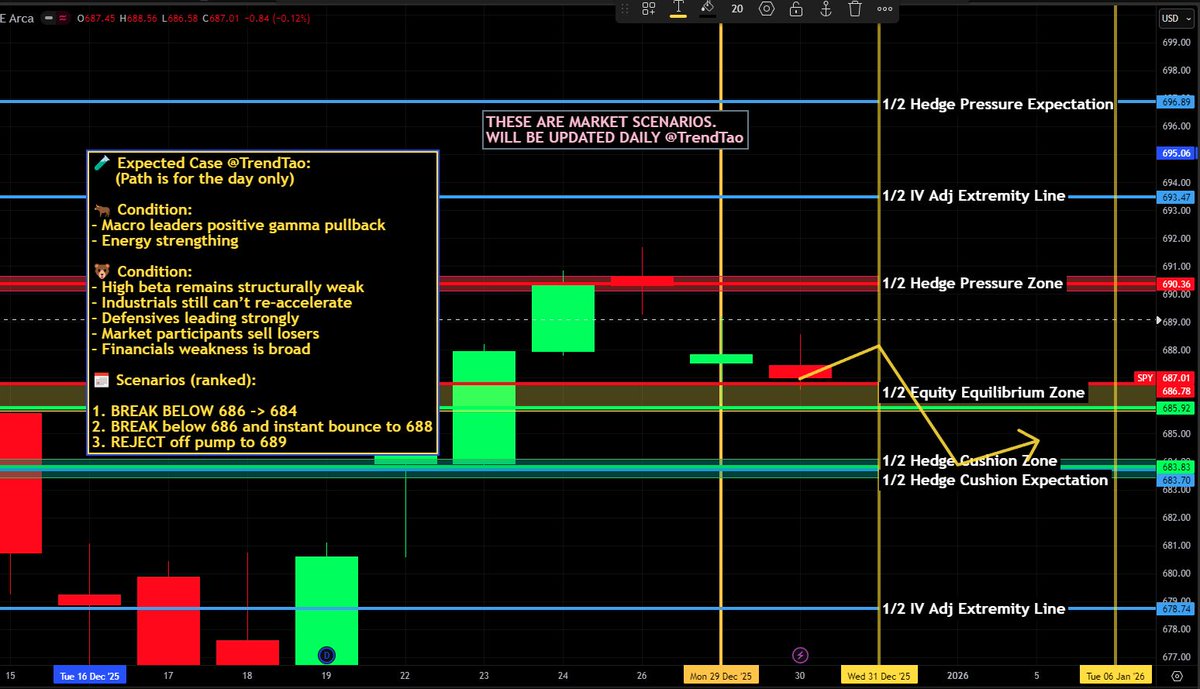Select the upper 1/2 IV Adj Extremity Line label
The height and width of the screenshot is (689, 1200).
click(x=973, y=196)
